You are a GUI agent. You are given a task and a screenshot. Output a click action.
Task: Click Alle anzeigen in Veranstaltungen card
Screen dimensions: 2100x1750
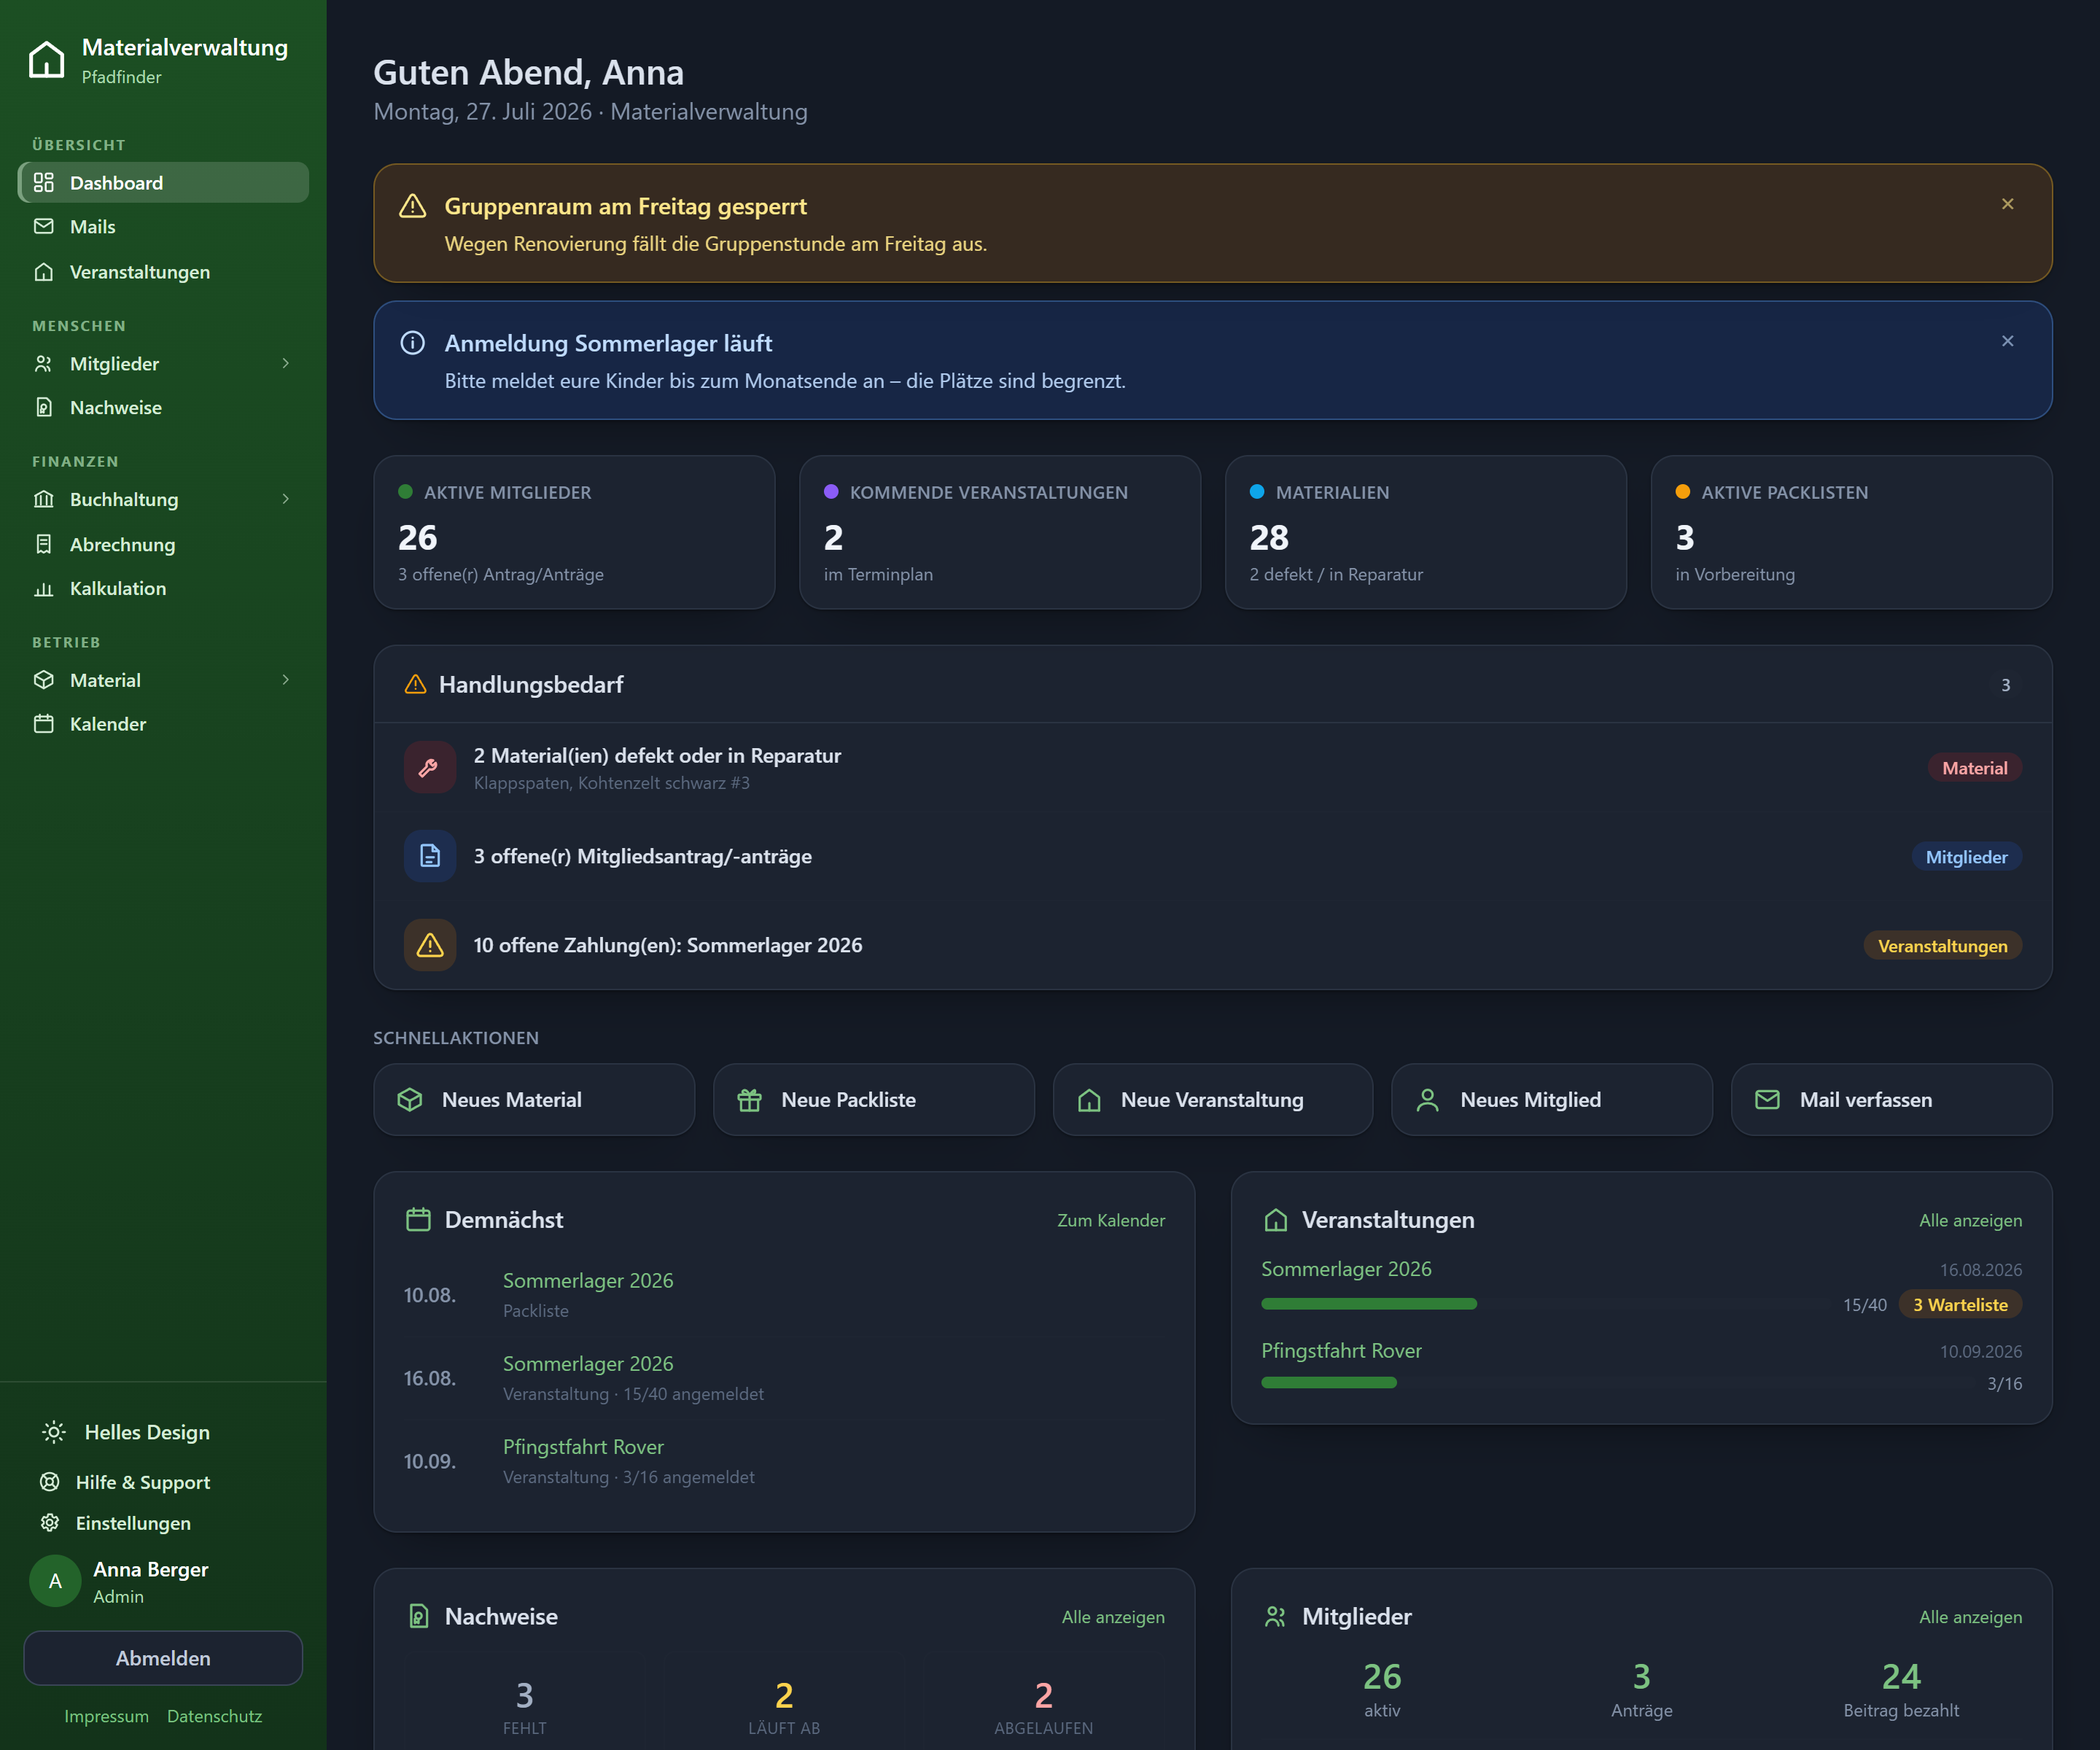click(1970, 1220)
